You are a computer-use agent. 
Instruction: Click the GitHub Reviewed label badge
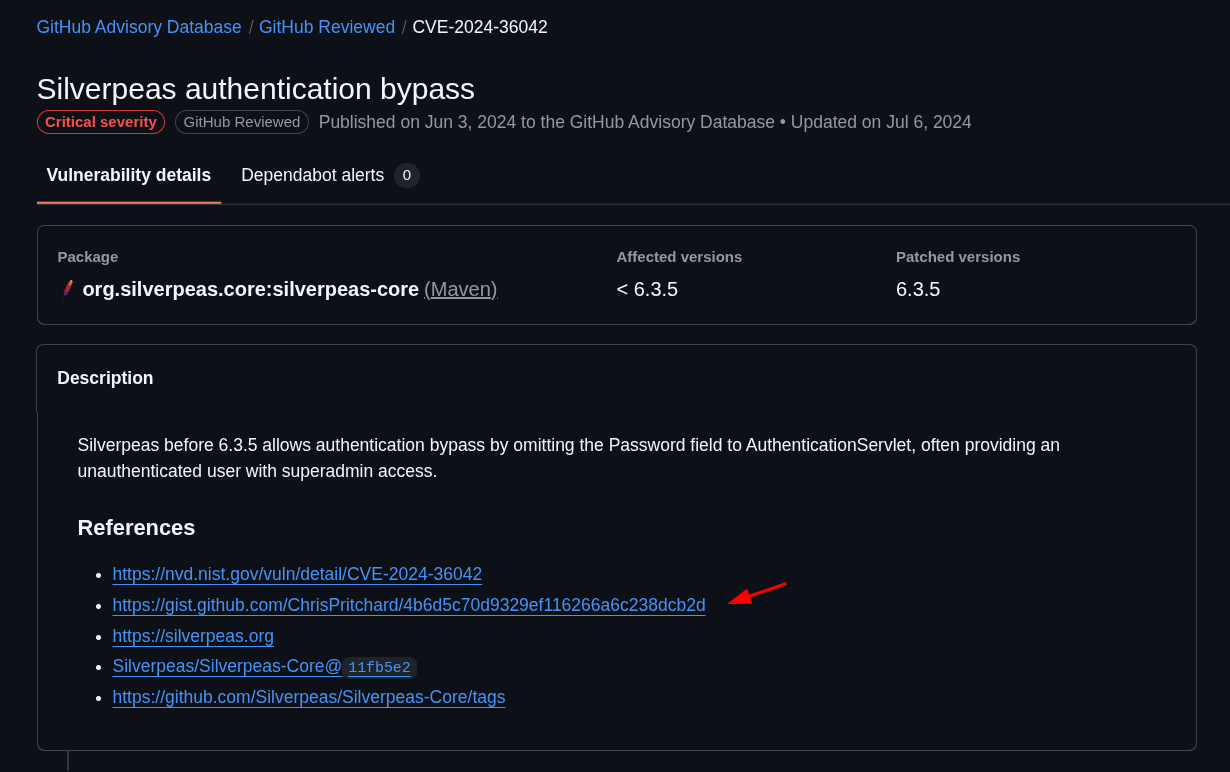point(242,122)
